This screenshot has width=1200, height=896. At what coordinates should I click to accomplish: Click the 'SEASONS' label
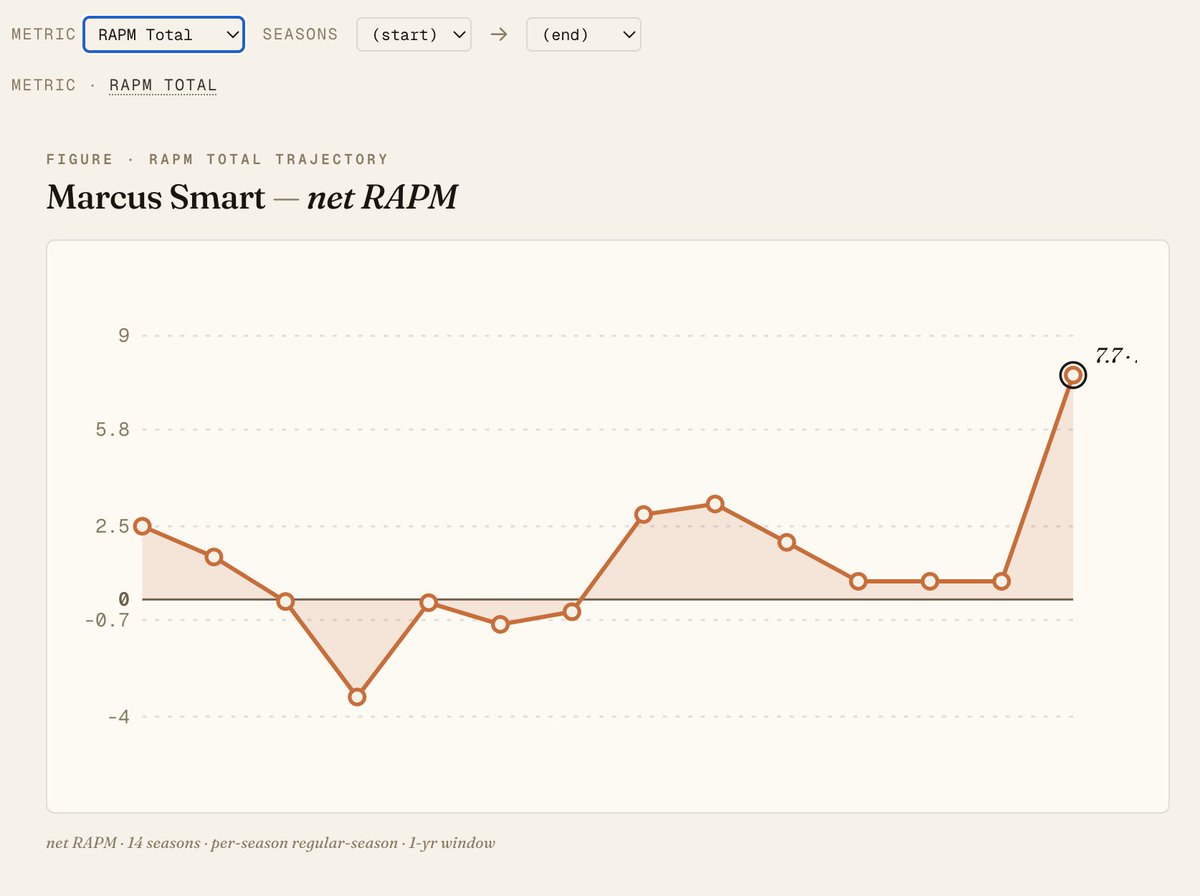pyautogui.click(x=300, y=34)
